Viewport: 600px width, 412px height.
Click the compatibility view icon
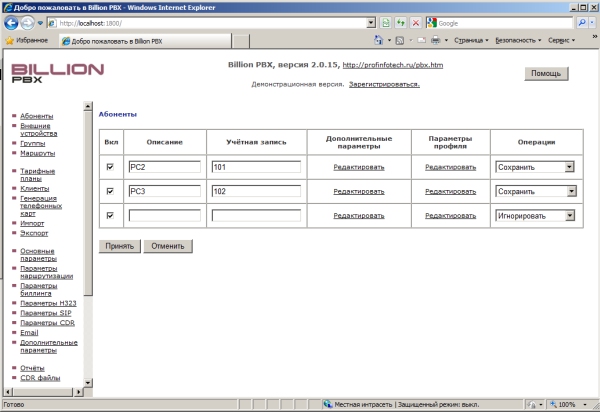click(386, 23)
